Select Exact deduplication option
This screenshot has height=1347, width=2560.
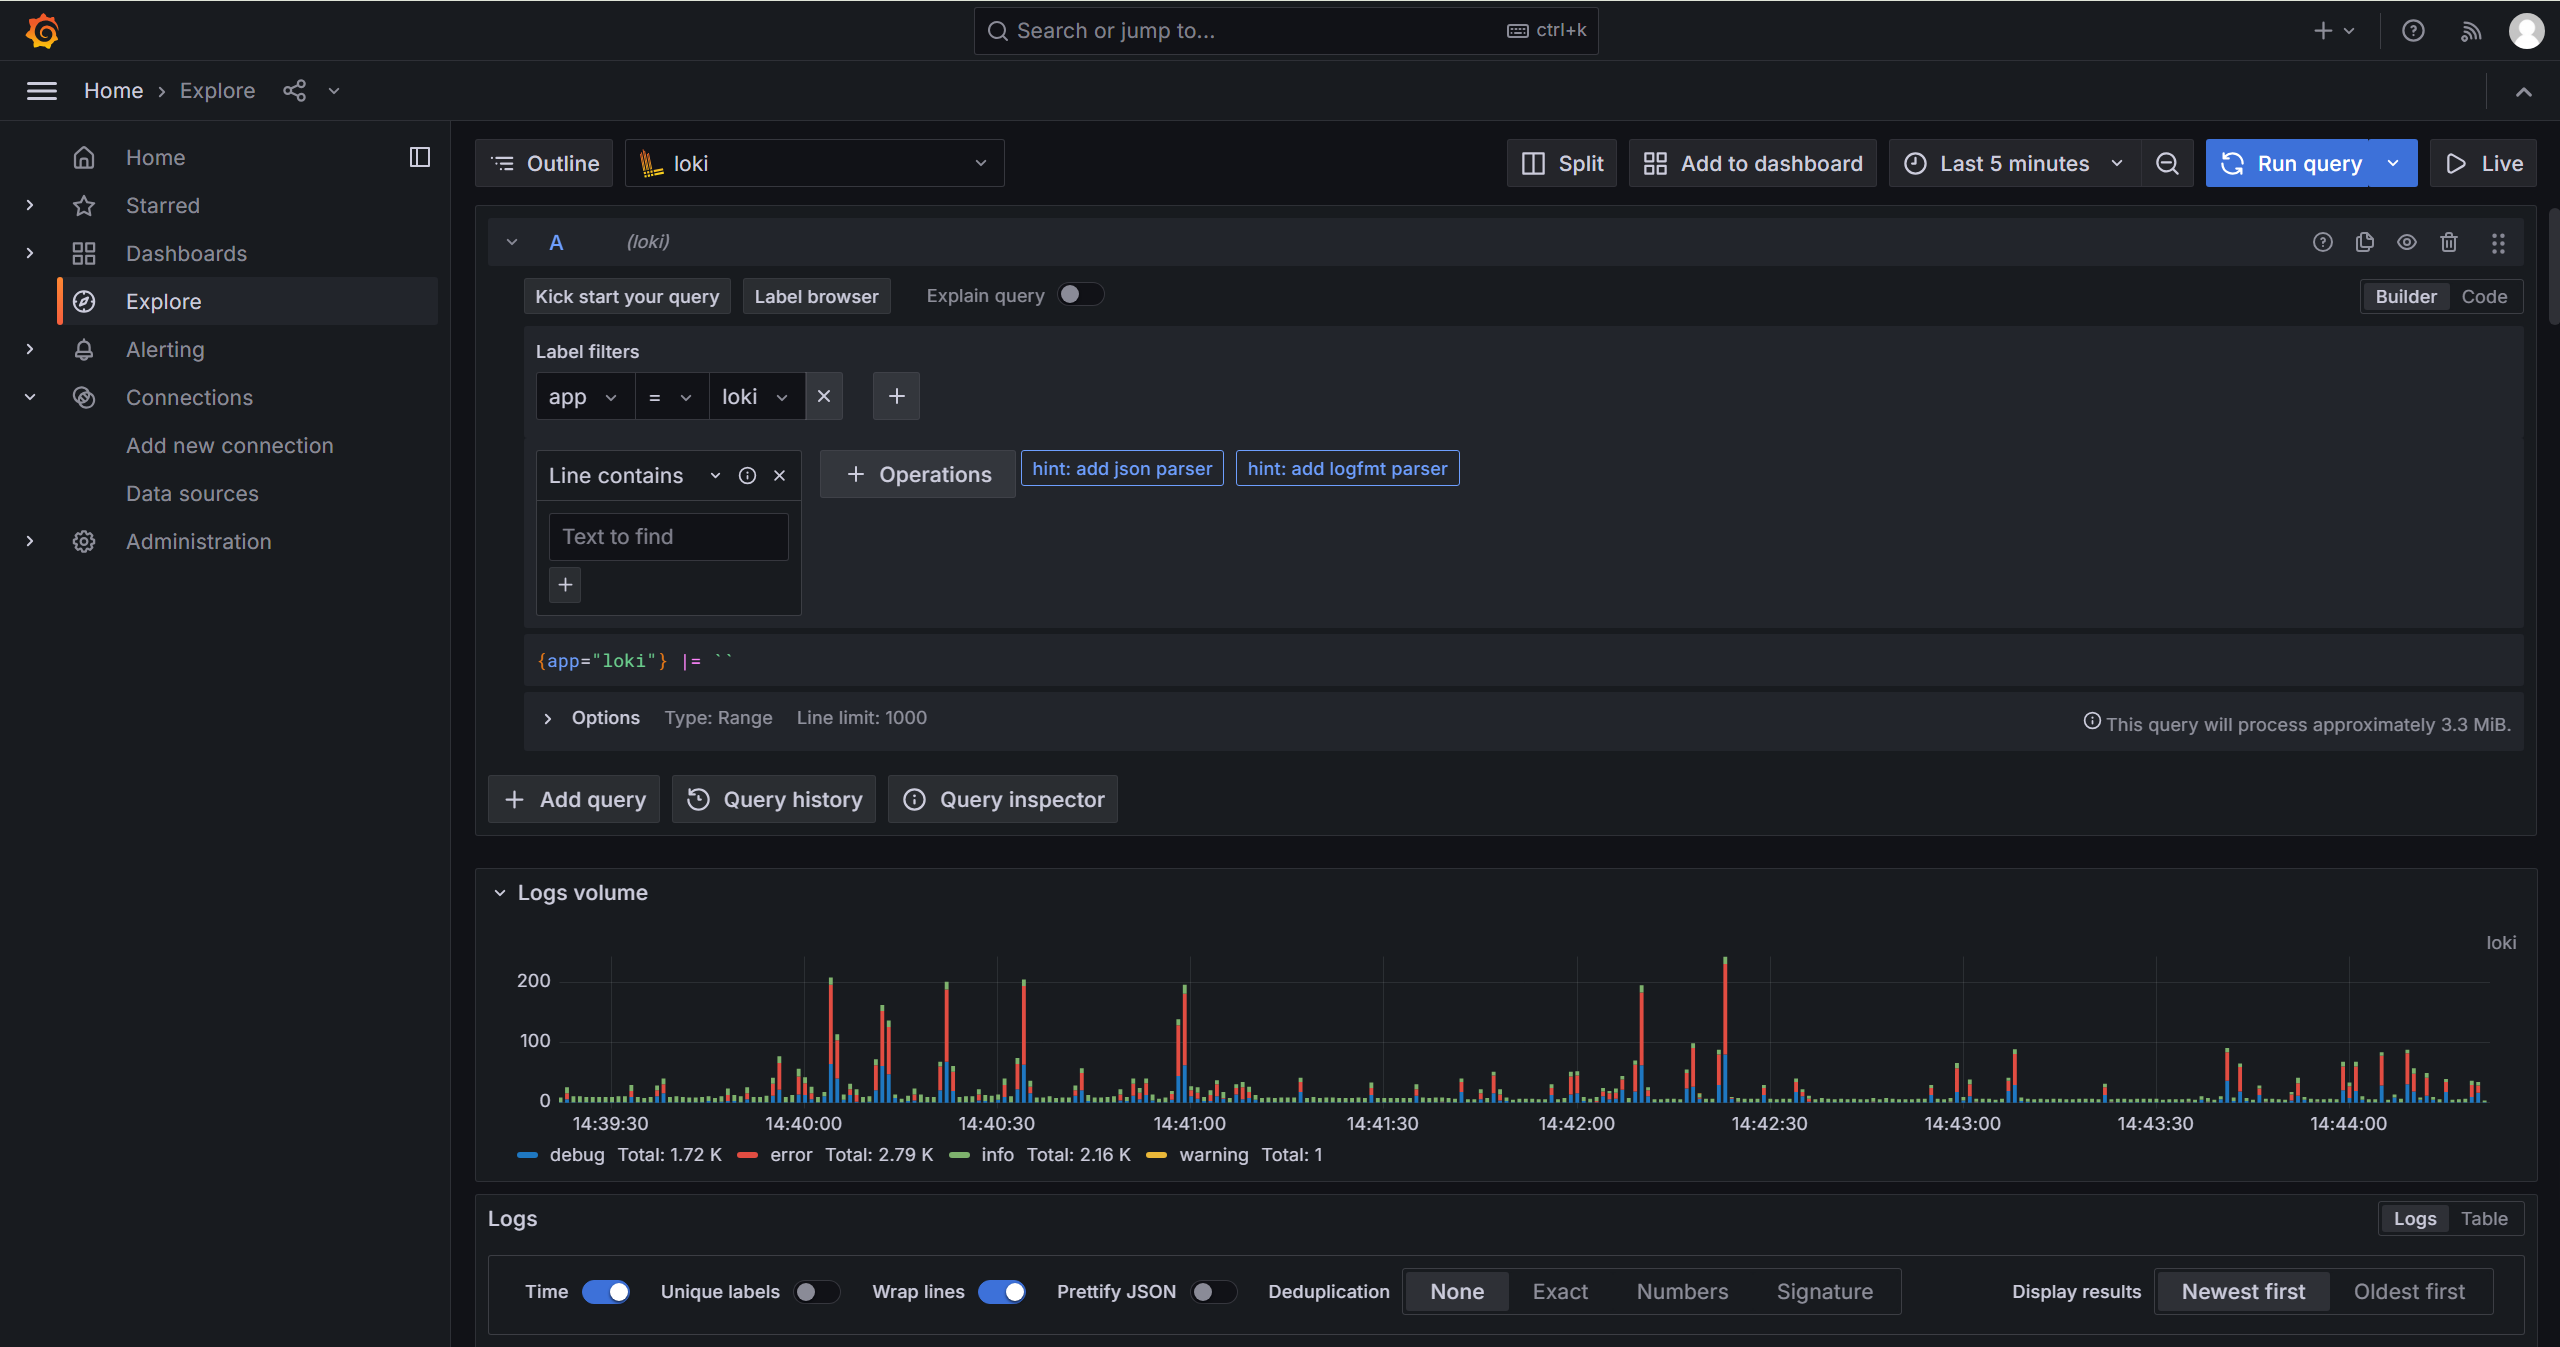[x=1560, y=1292]
